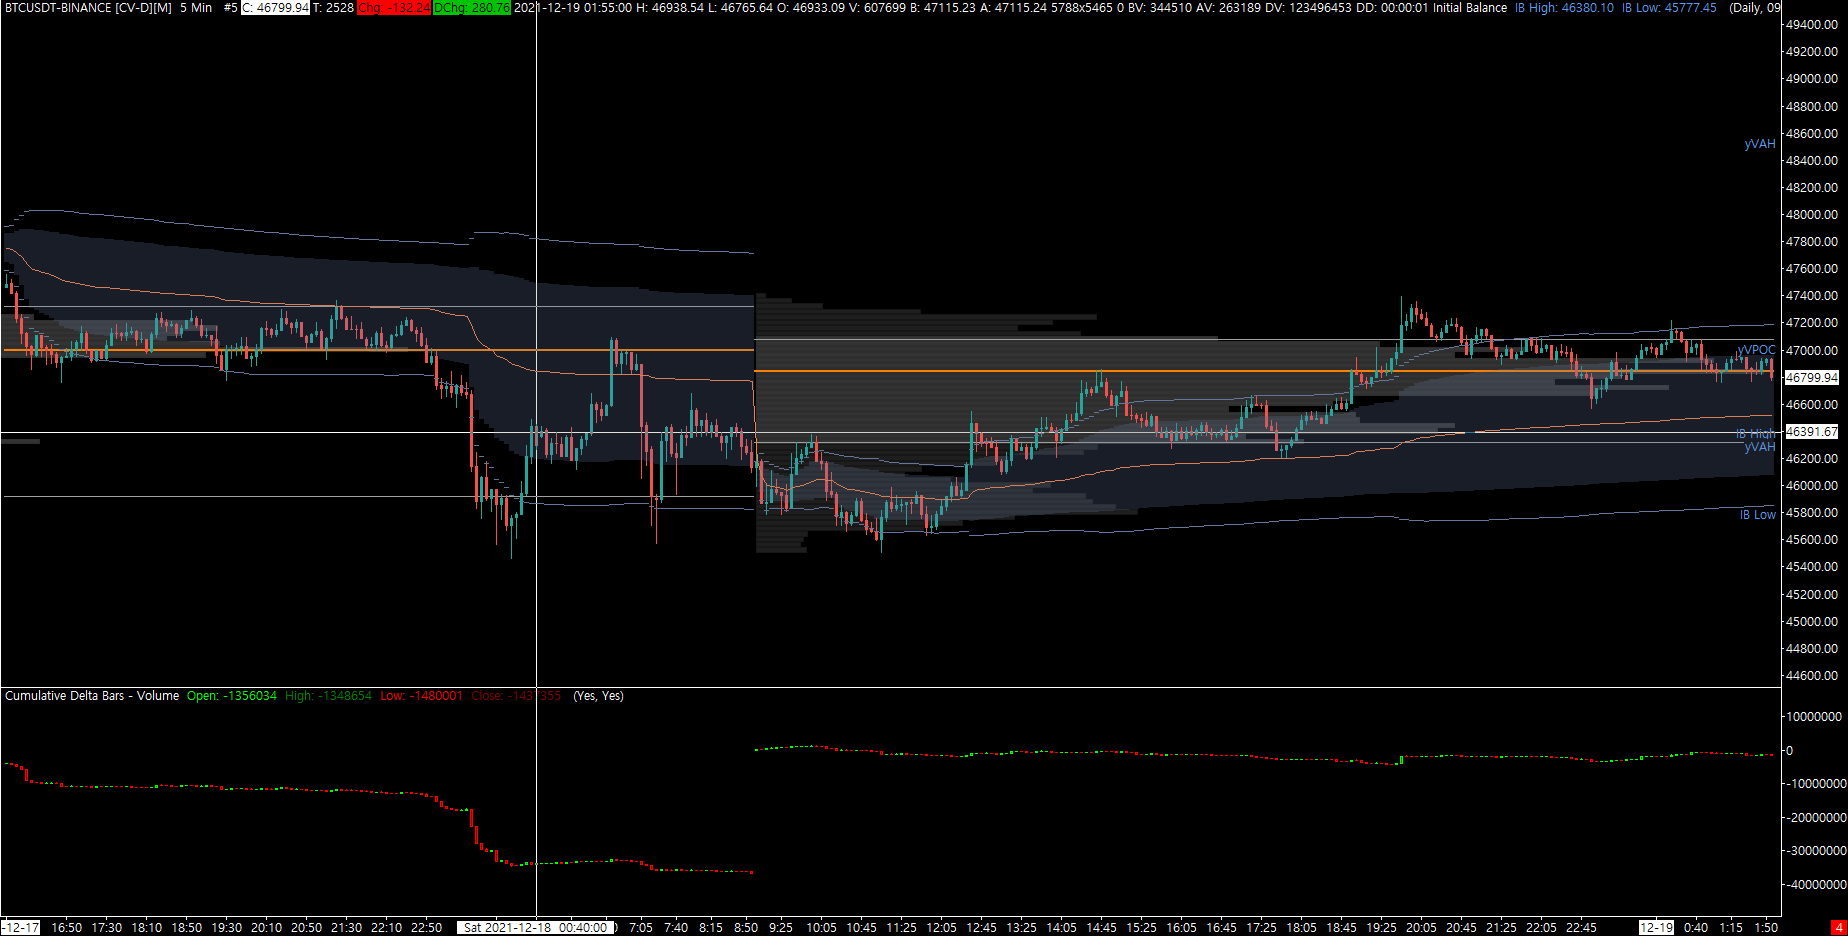Click the 44600.00 label on the price scale
This screenshot has height=936, width=1848.
coord(1812,676)
